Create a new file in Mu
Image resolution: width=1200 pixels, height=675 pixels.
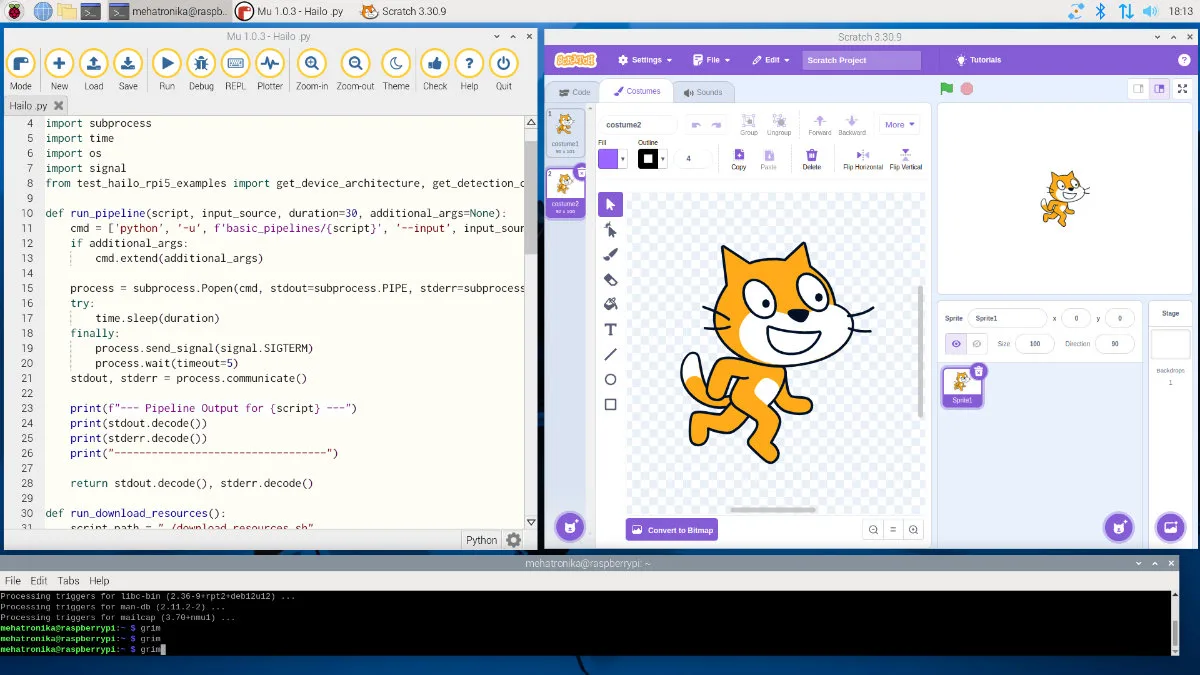(x=59, y=70)
